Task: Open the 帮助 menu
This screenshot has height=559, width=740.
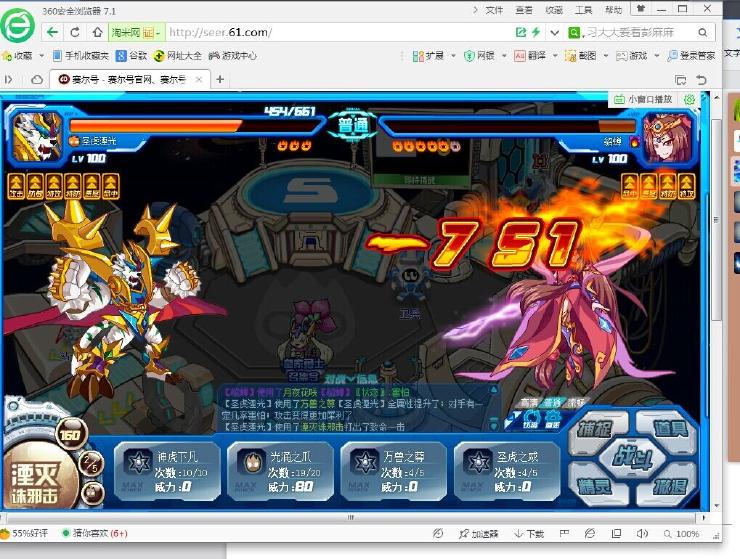Action: (614, 10)
